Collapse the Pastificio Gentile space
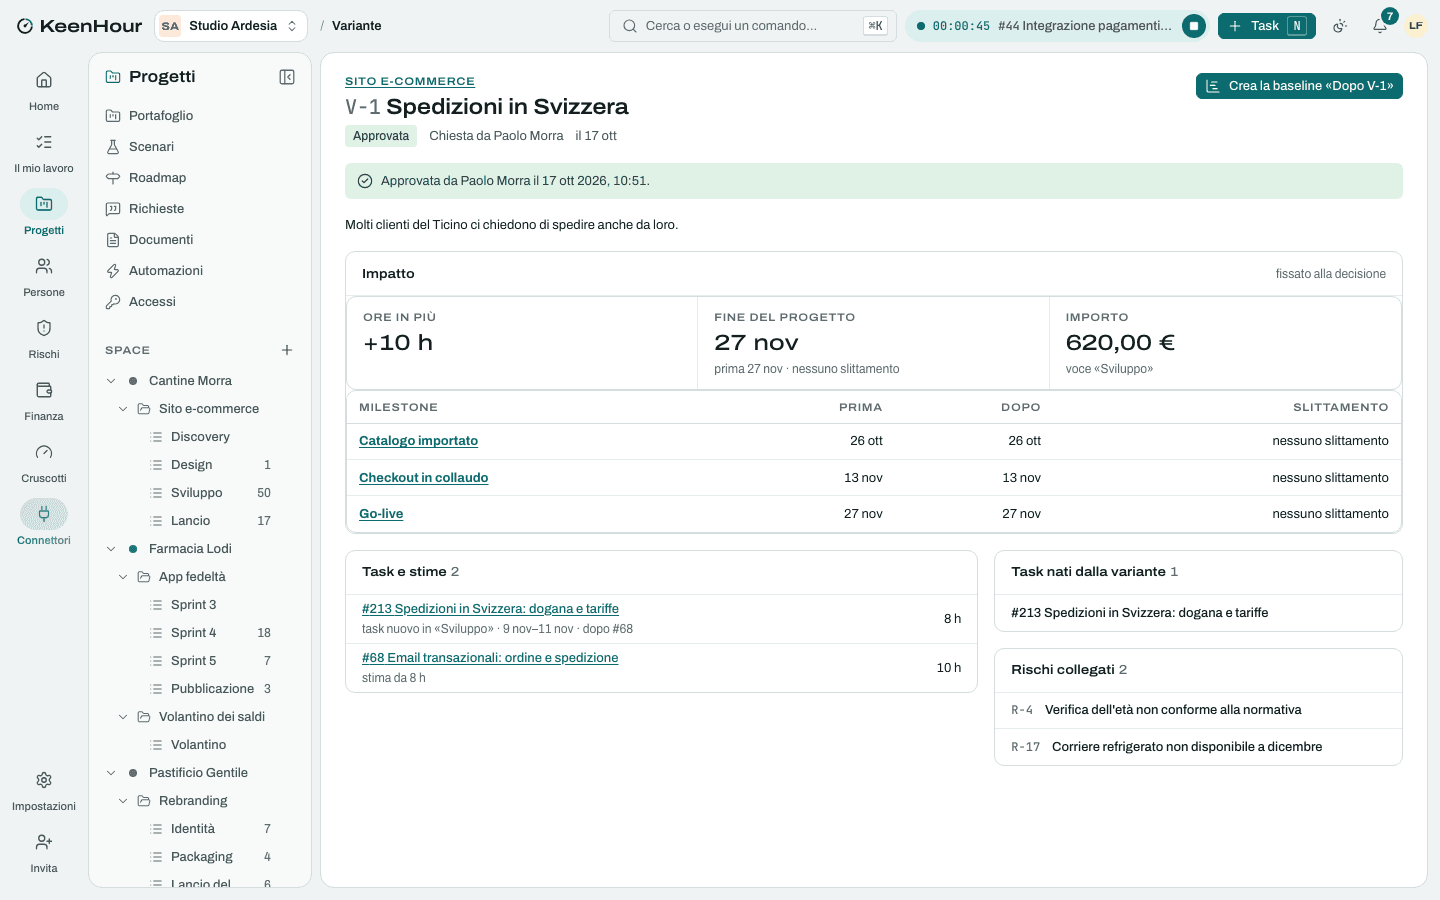 (112, 773)
